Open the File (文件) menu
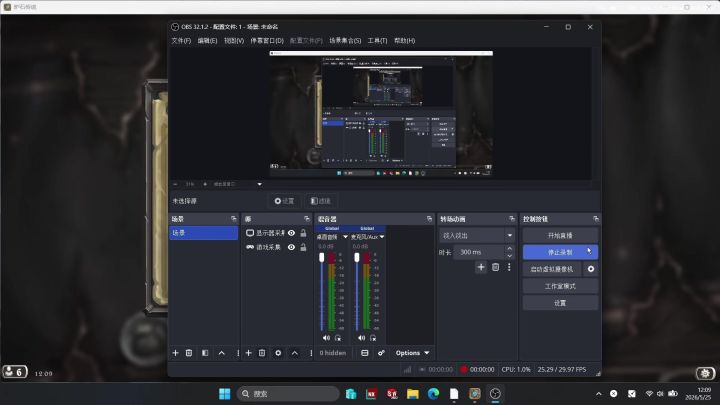 pyautogui.click(x=181, y=40)
